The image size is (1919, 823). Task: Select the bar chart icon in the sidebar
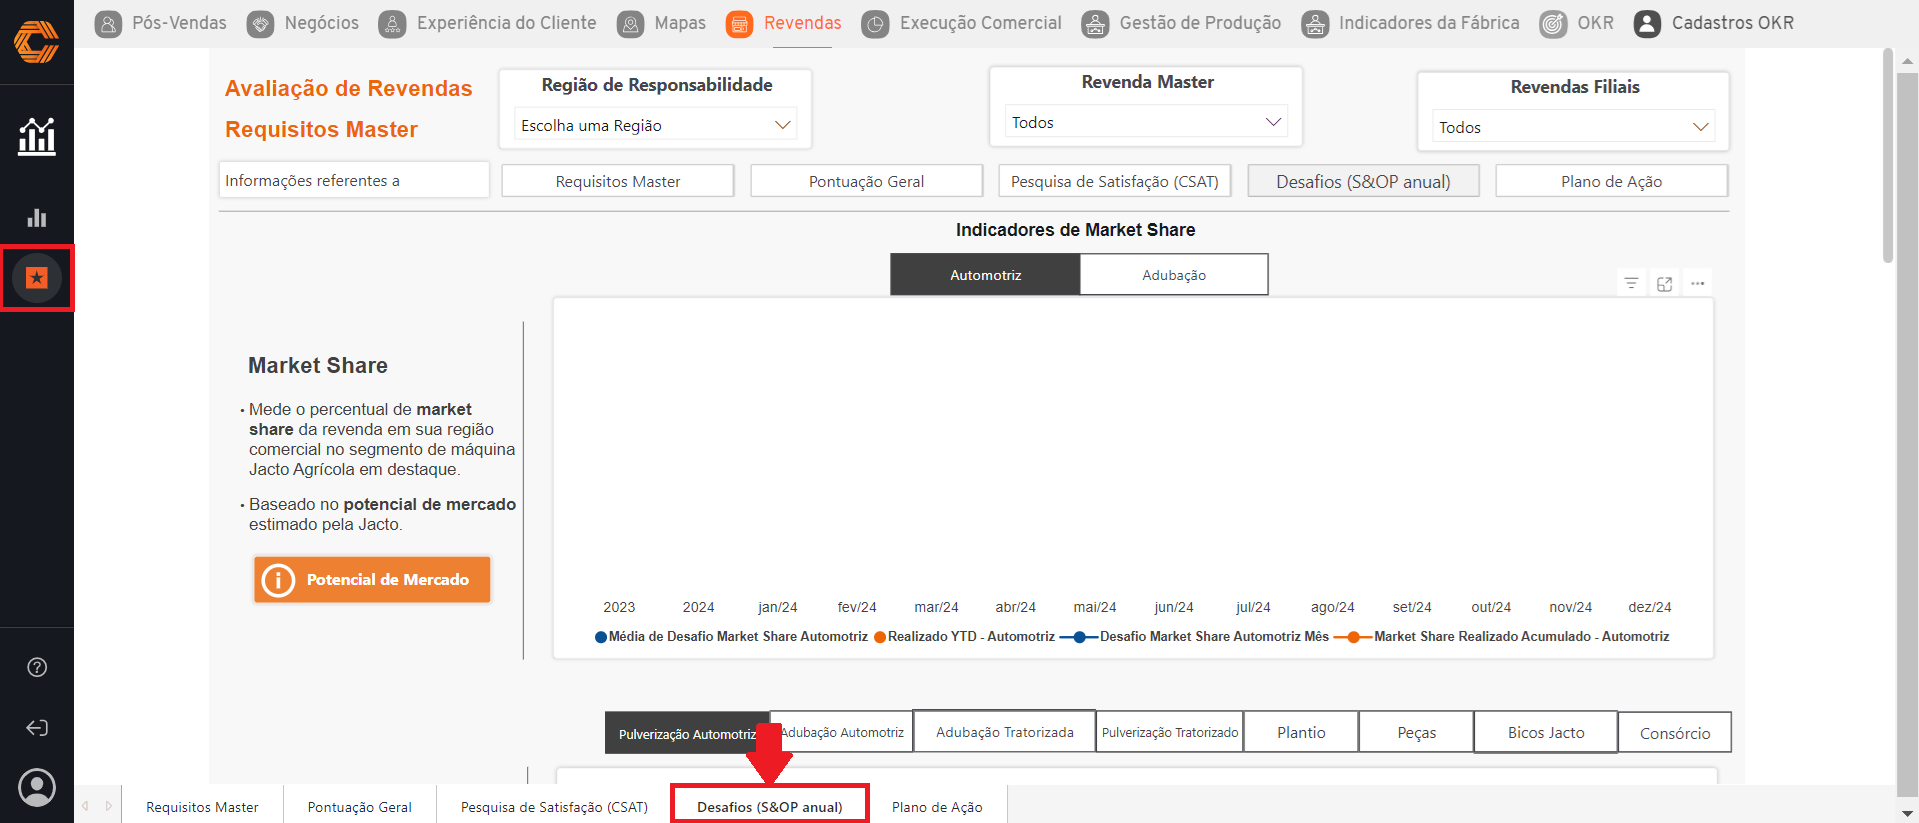coord(37,218)
